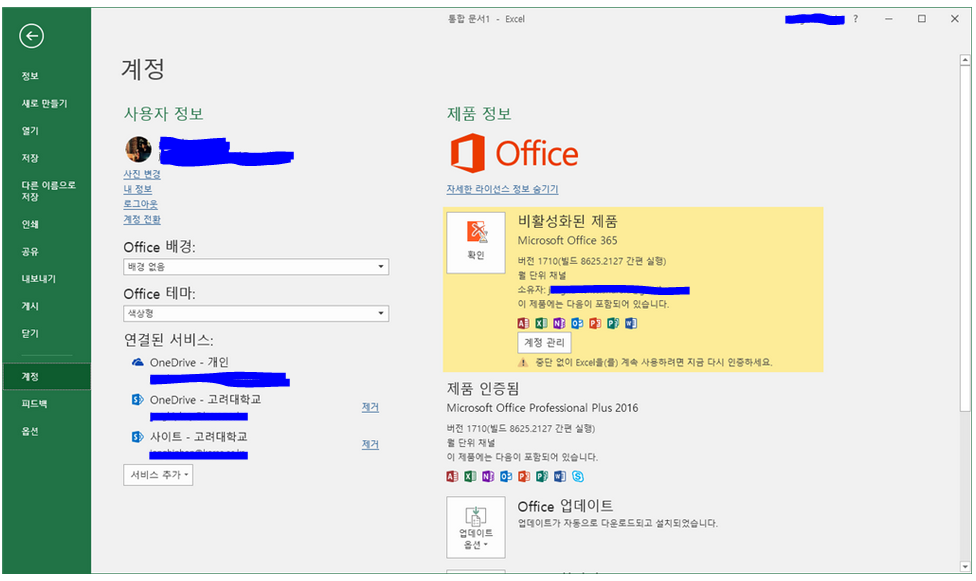The image size is (976, 581).
Task: Open the Office 테마 dropdown
Action: click(256, 313)
